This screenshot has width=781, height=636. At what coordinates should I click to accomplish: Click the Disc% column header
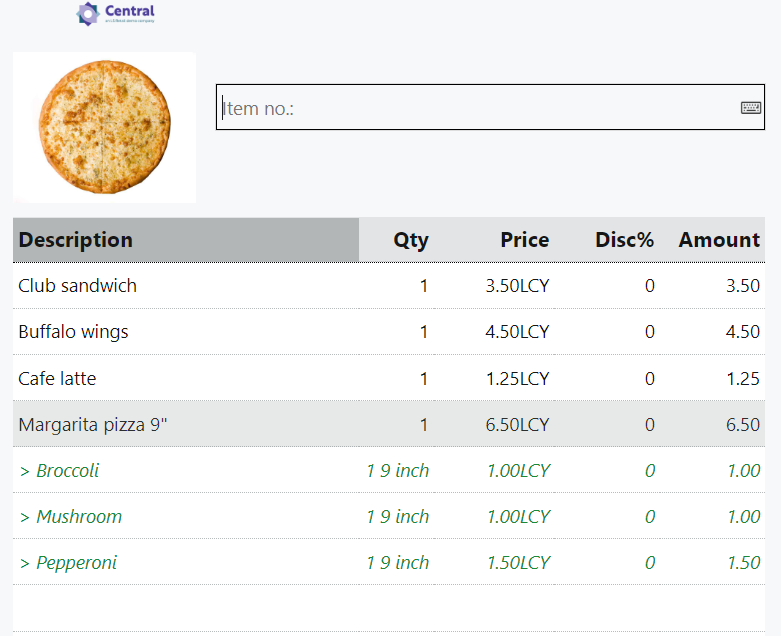pyautogui.click(x=624, y=240)
